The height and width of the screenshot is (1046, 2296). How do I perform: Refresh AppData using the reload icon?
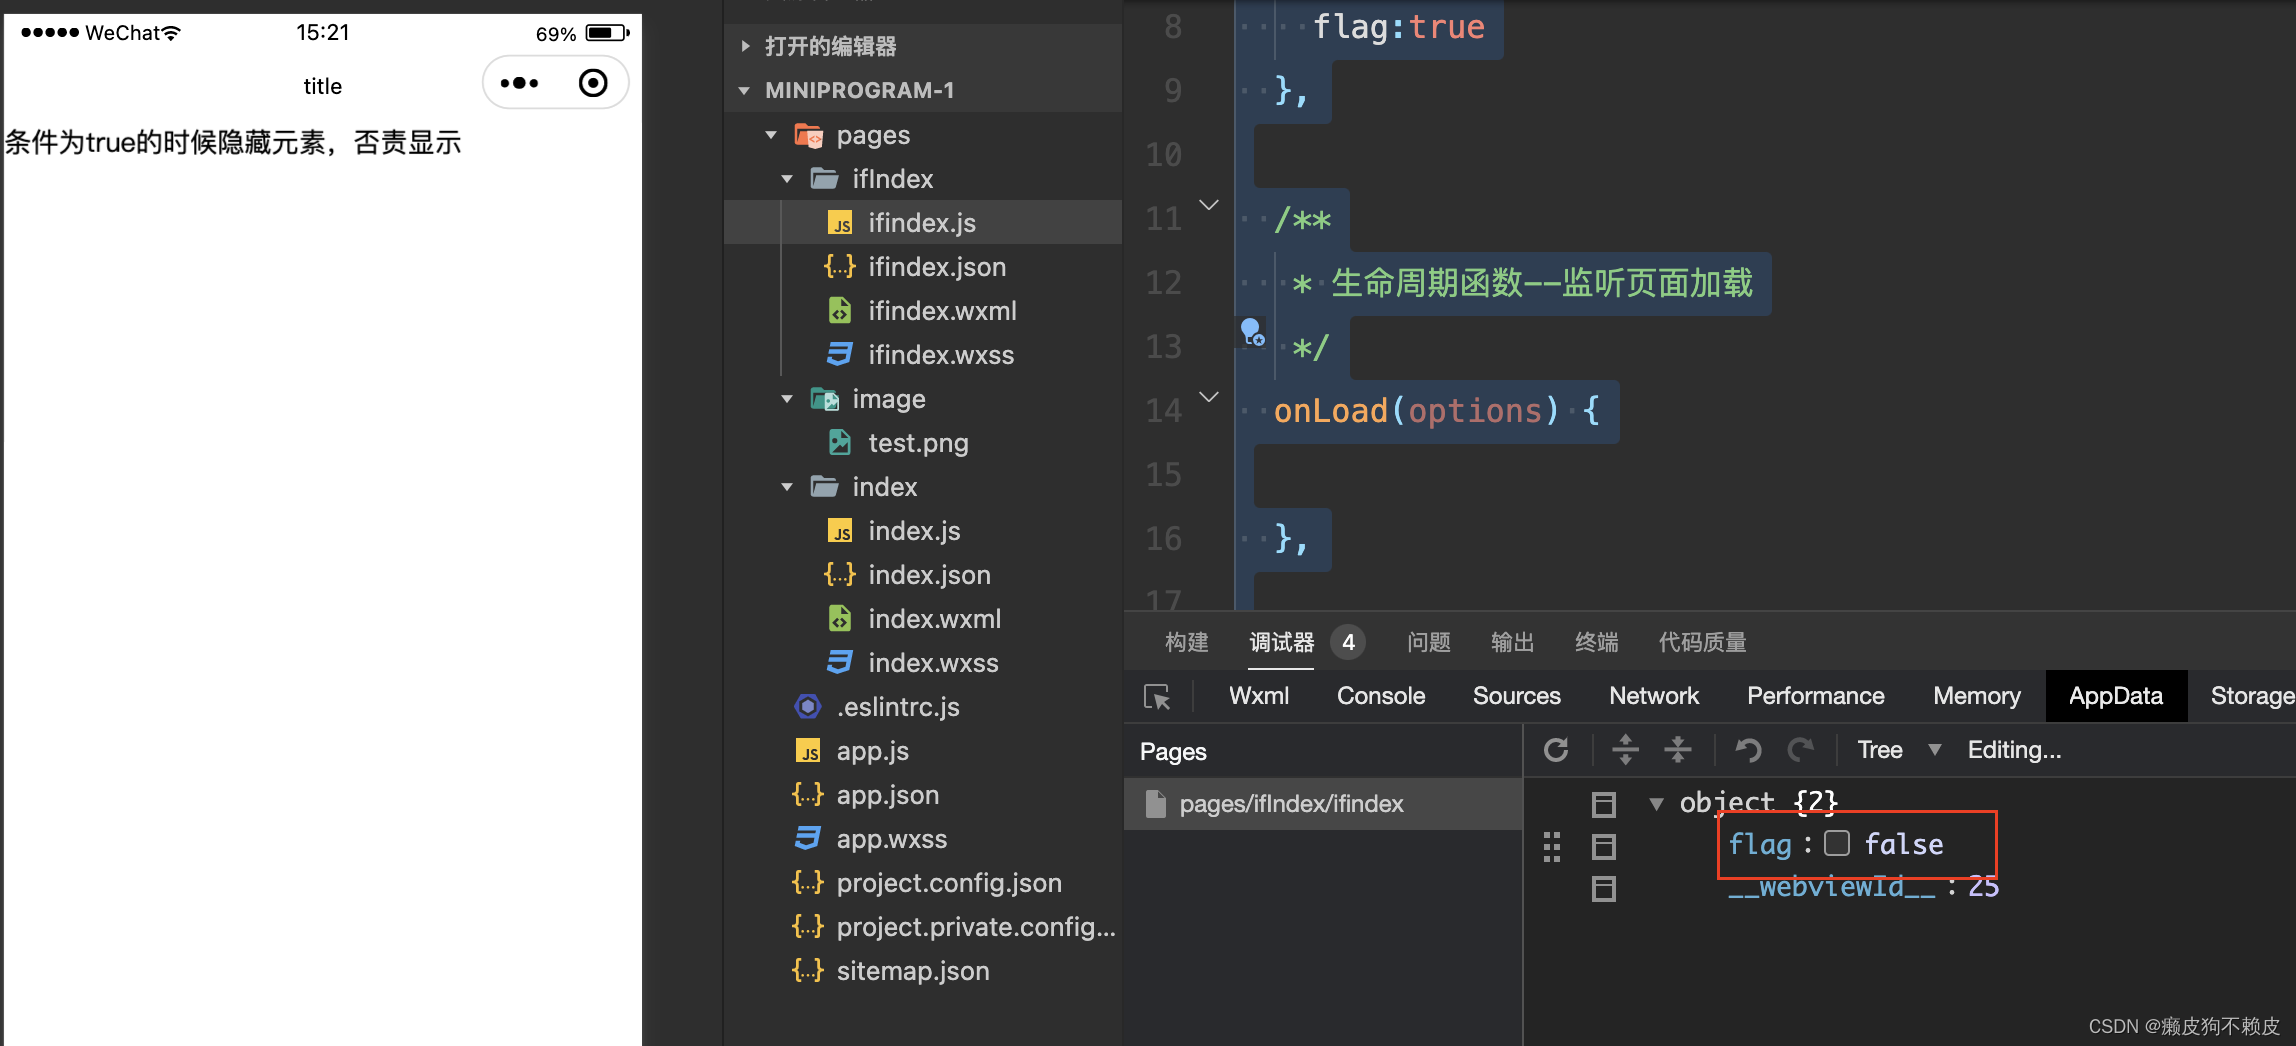point(1557,749)
